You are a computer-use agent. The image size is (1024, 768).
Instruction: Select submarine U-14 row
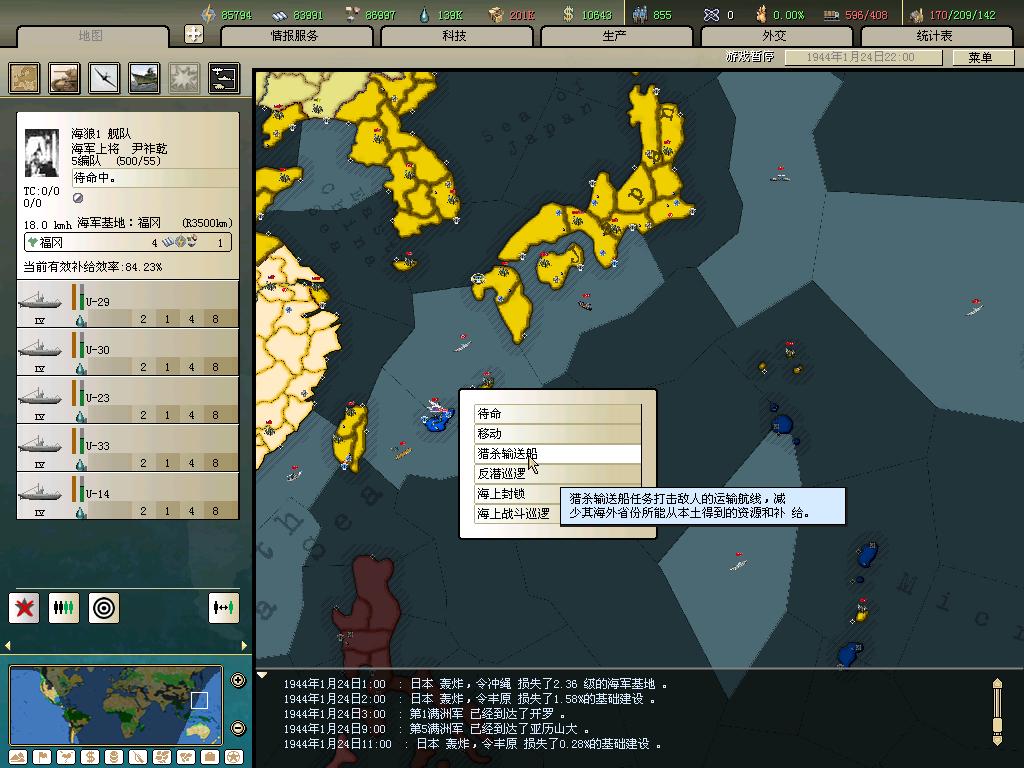[x=127, y=496]
